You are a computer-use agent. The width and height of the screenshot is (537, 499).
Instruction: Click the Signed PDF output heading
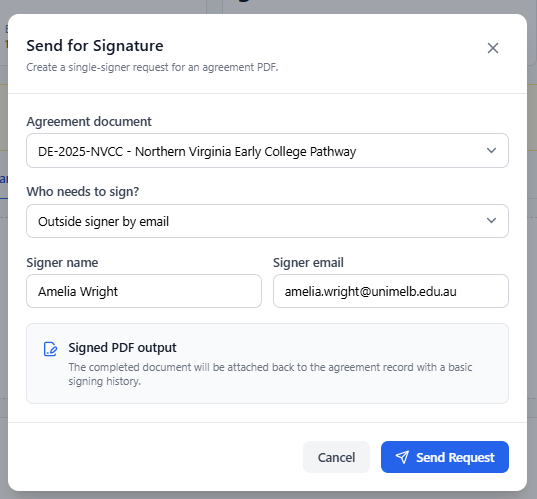[122, 348]
